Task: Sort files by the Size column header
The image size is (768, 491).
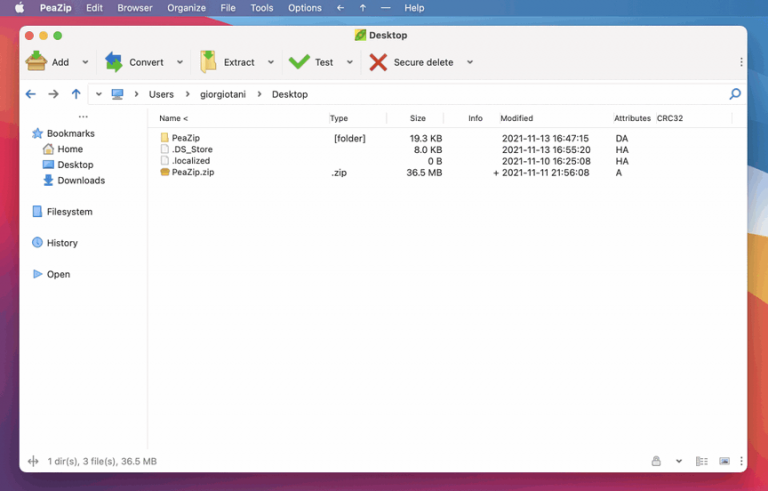Action: 417,118
